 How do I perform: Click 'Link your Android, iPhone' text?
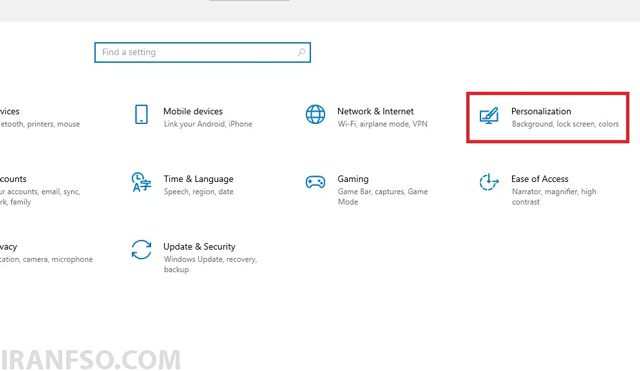tap(208, 124)
